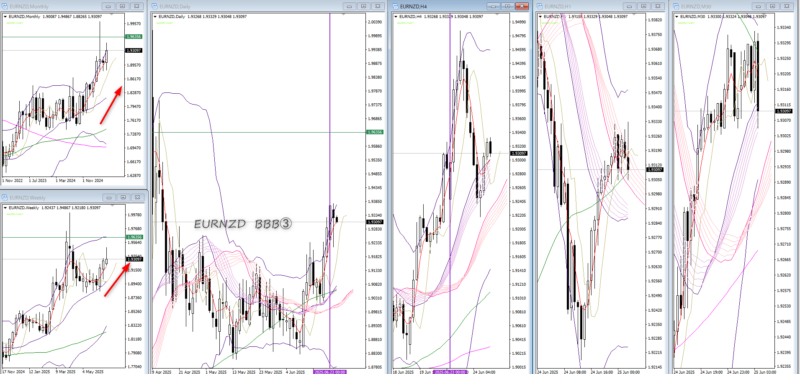This screenshot has width=800, height=374.
Task: Maximize the EURNZD,Daily chart window
Action: 363,6
